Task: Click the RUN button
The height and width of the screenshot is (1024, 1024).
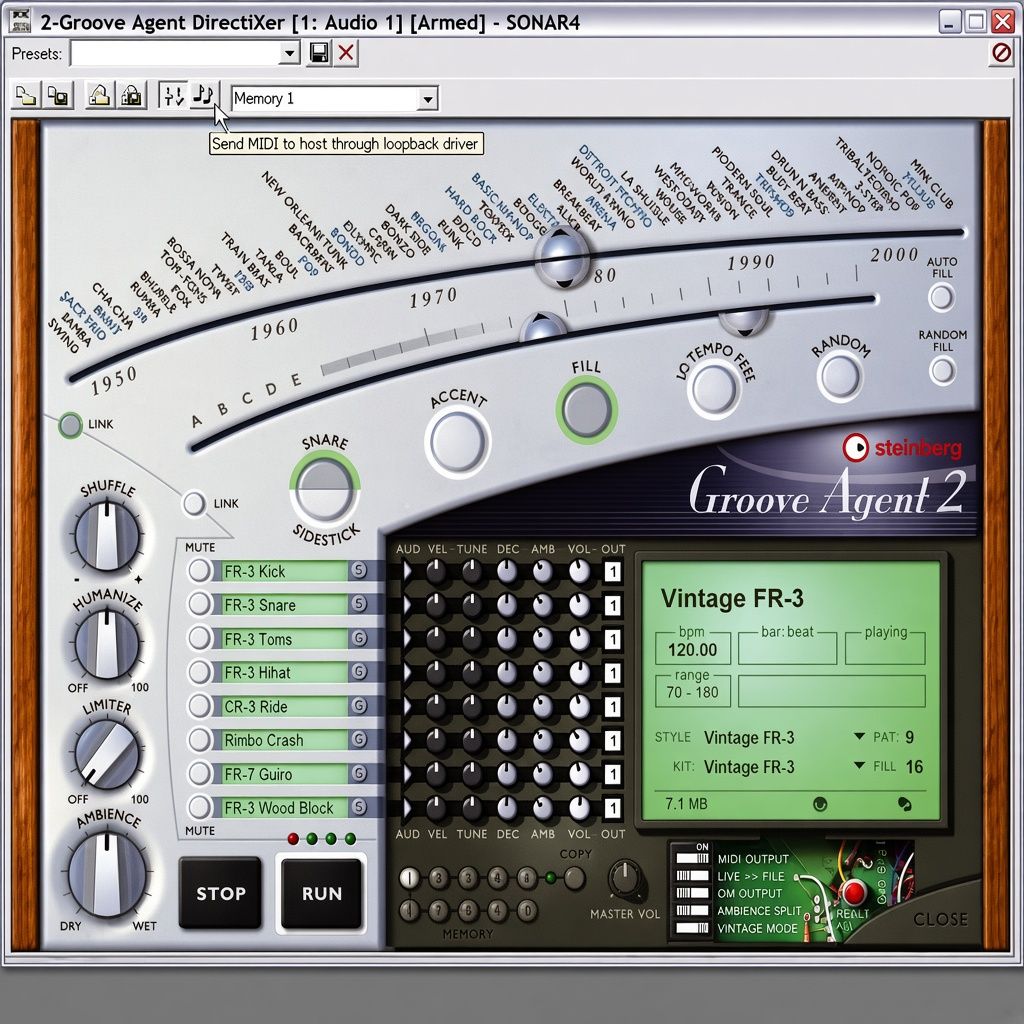Action: 321,893
